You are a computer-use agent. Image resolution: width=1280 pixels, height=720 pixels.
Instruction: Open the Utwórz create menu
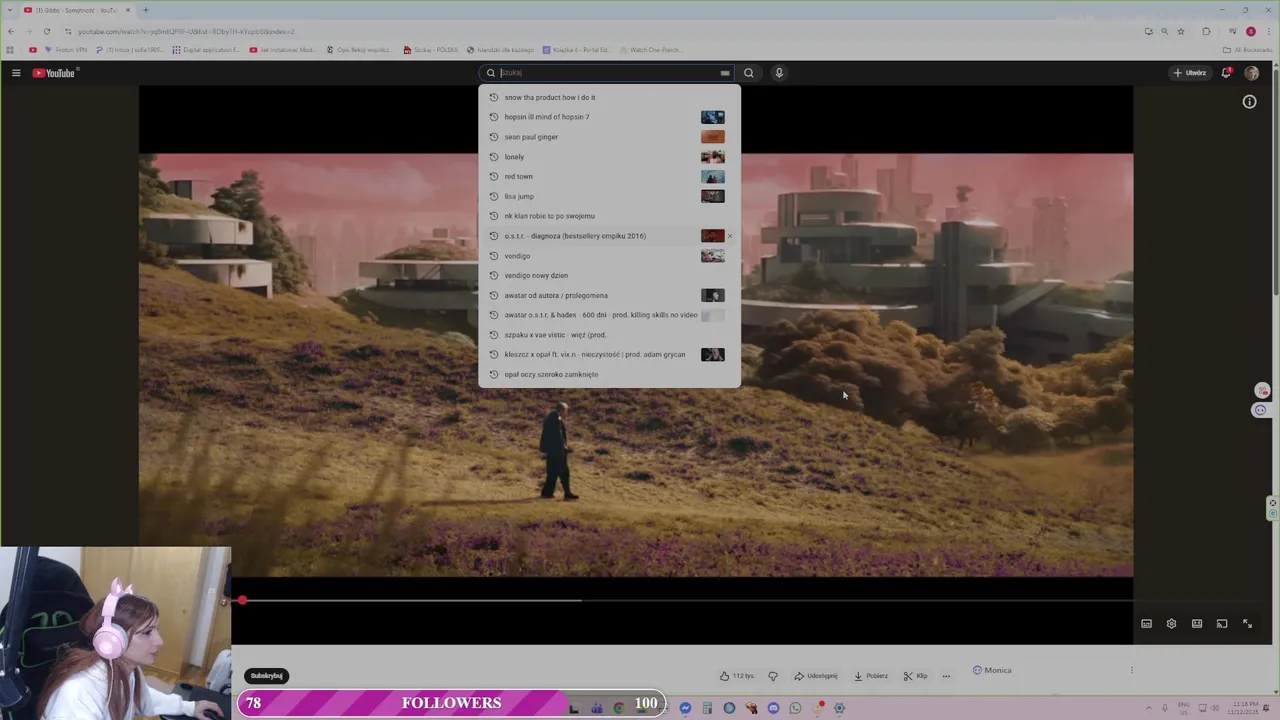click(x=1190, y=73)
